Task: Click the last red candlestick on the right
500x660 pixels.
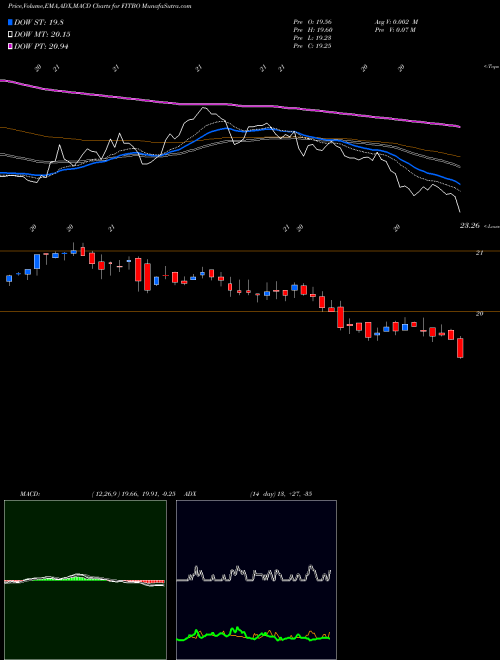Action: (x=460, y=348)
